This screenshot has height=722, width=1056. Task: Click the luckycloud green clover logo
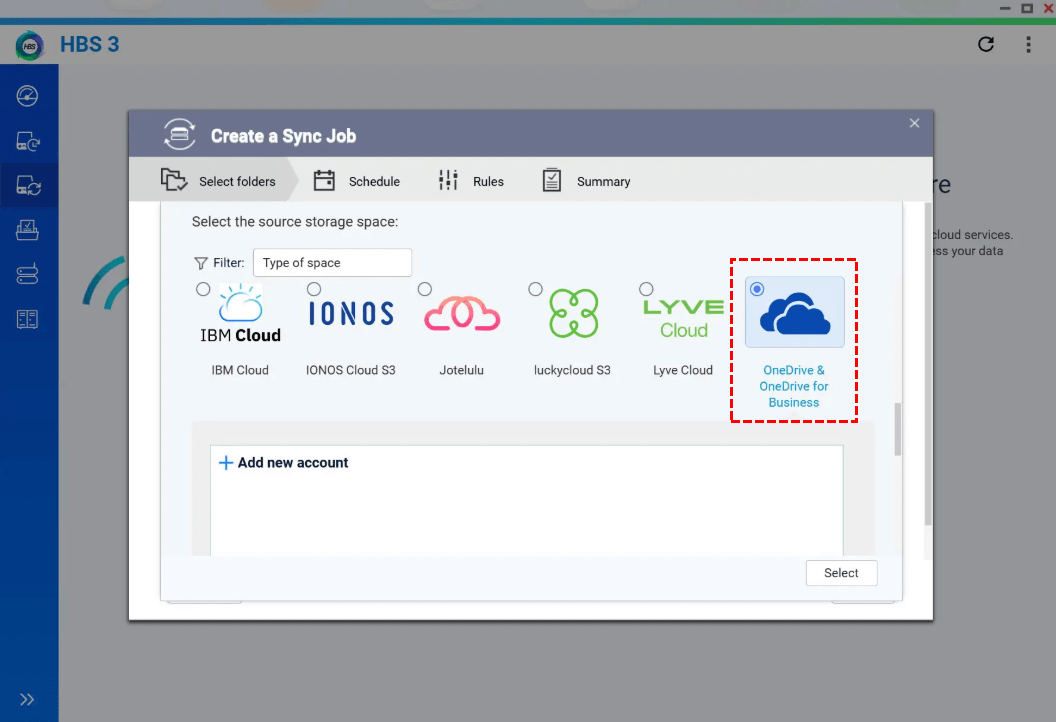573,314
